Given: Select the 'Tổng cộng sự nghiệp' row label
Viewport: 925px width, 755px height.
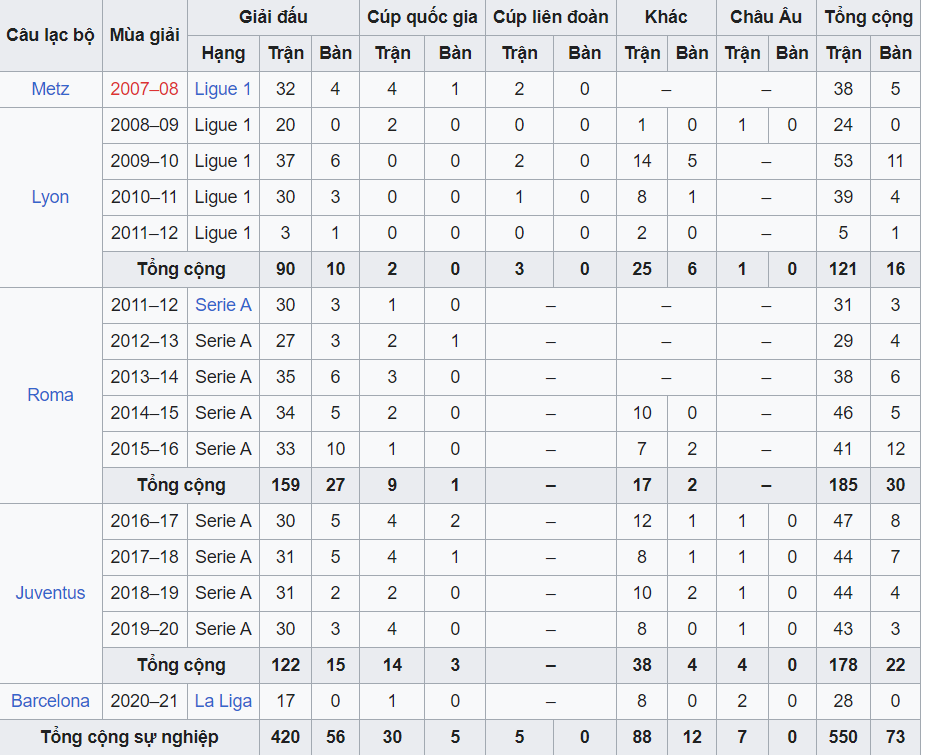Looking at the screenshot, I should tap(130, 737).
